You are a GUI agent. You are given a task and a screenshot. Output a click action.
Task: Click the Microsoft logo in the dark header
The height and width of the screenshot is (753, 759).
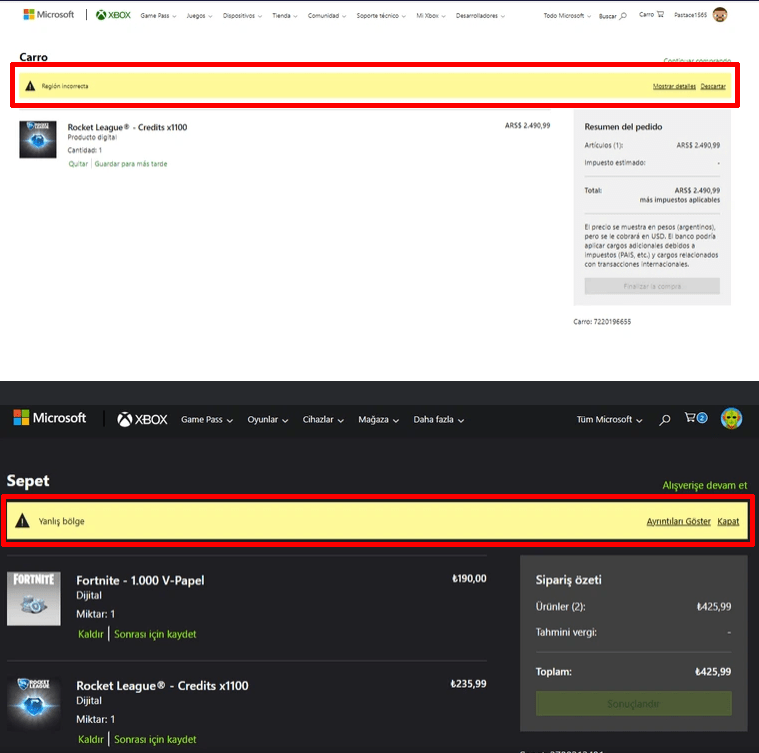tap(50, 418)
